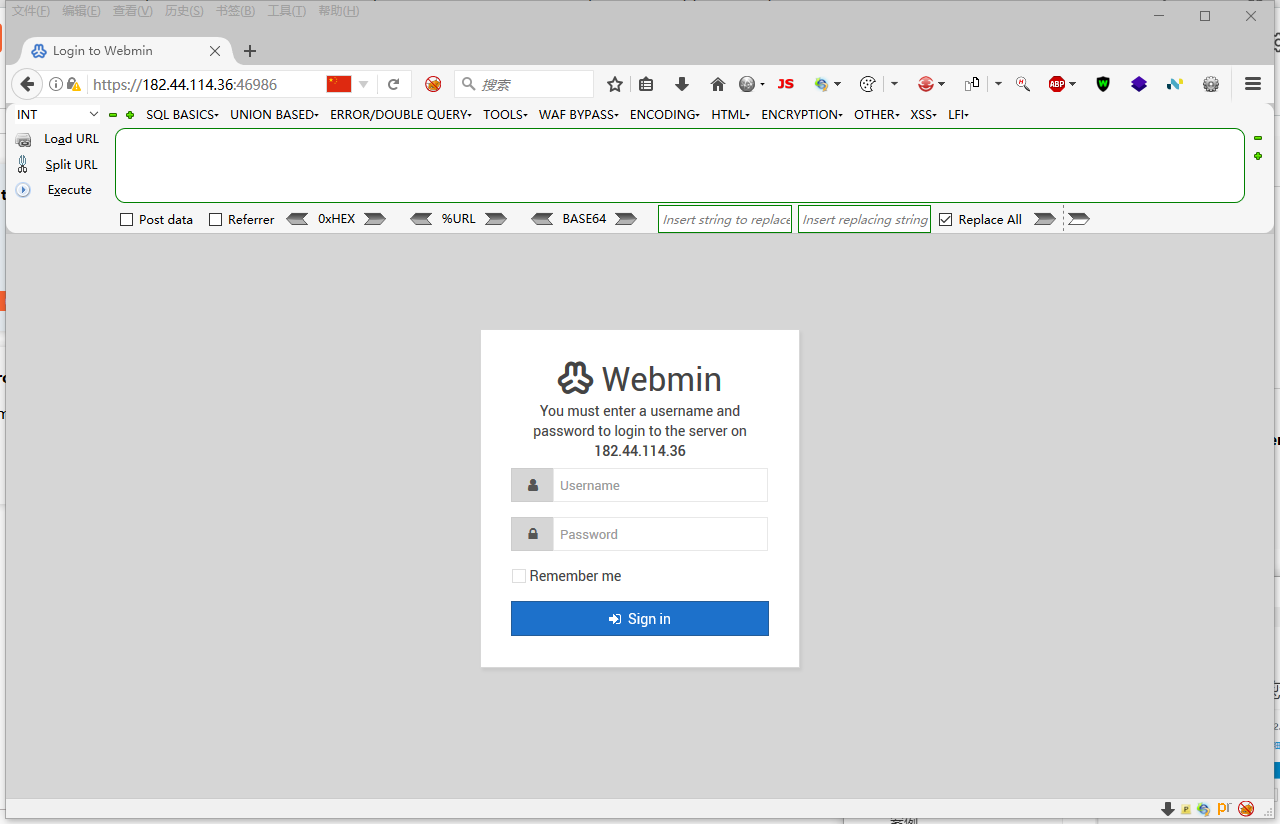This screenshot has width=1280, height=824.
Task: Tick the Remember me checkbox
Action: 519,576
